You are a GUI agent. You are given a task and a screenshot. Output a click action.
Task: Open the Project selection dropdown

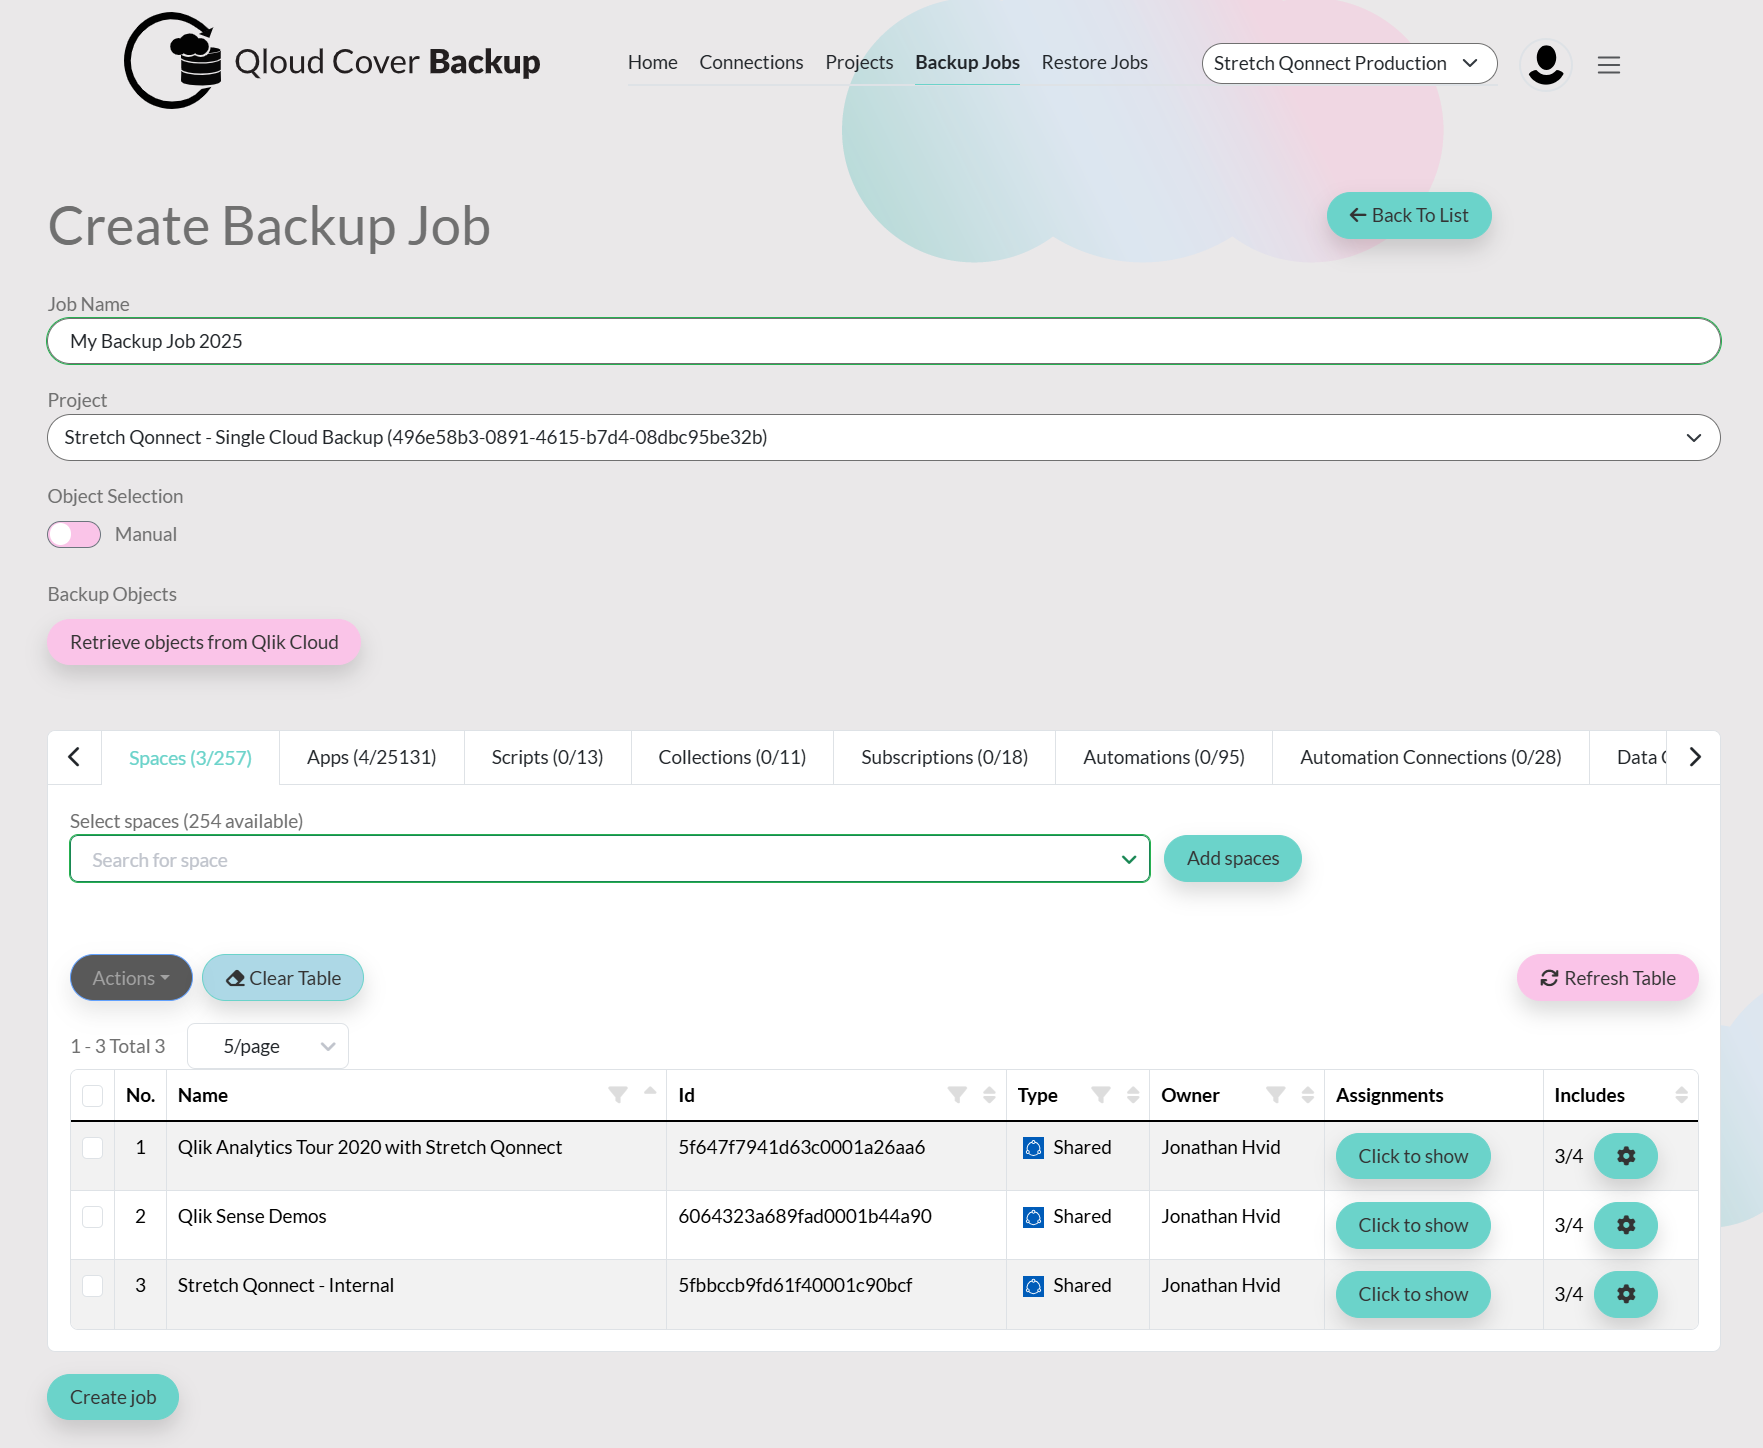(884, 437)
